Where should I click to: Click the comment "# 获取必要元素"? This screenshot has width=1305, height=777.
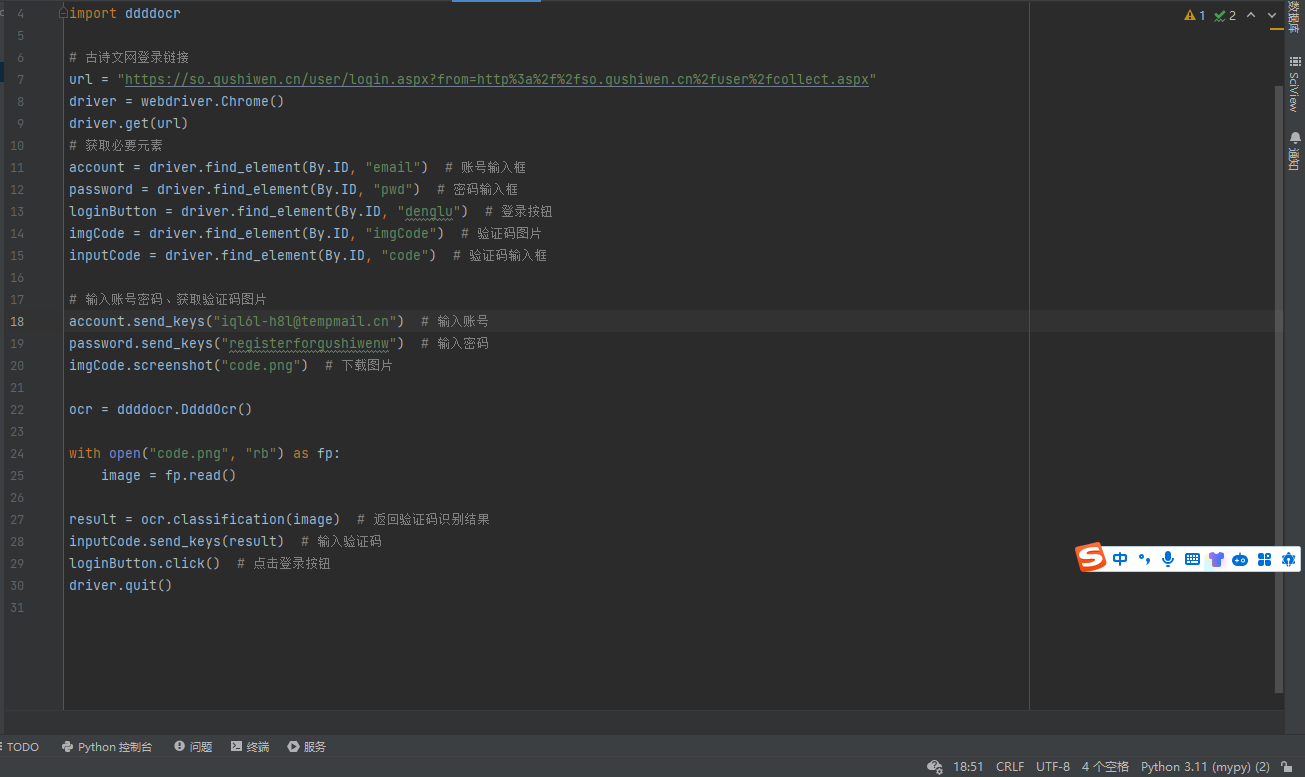116,145
